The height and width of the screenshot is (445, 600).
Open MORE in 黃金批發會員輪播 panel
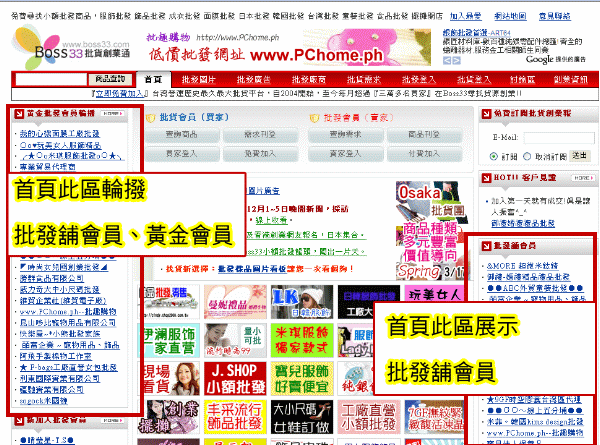pyautogui.click(x=113, y=114)
